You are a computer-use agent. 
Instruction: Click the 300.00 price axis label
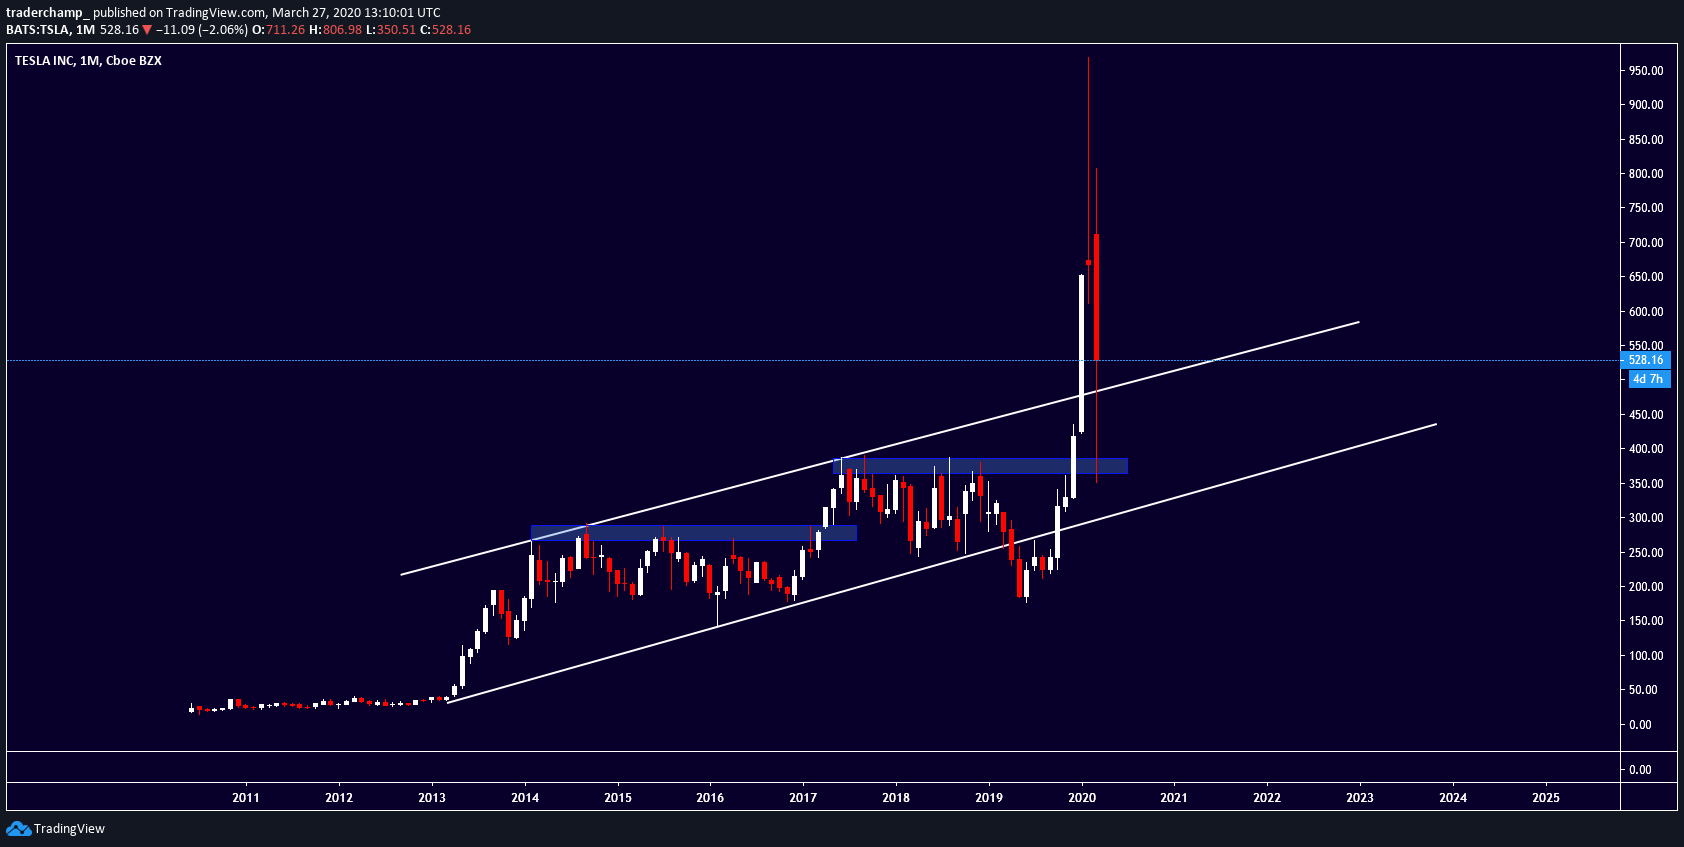(x=1646, y=518)
